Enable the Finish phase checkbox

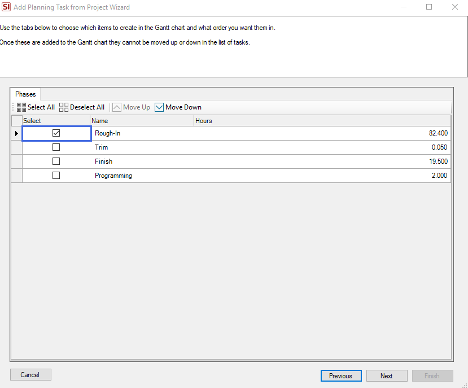pos(56,161)
